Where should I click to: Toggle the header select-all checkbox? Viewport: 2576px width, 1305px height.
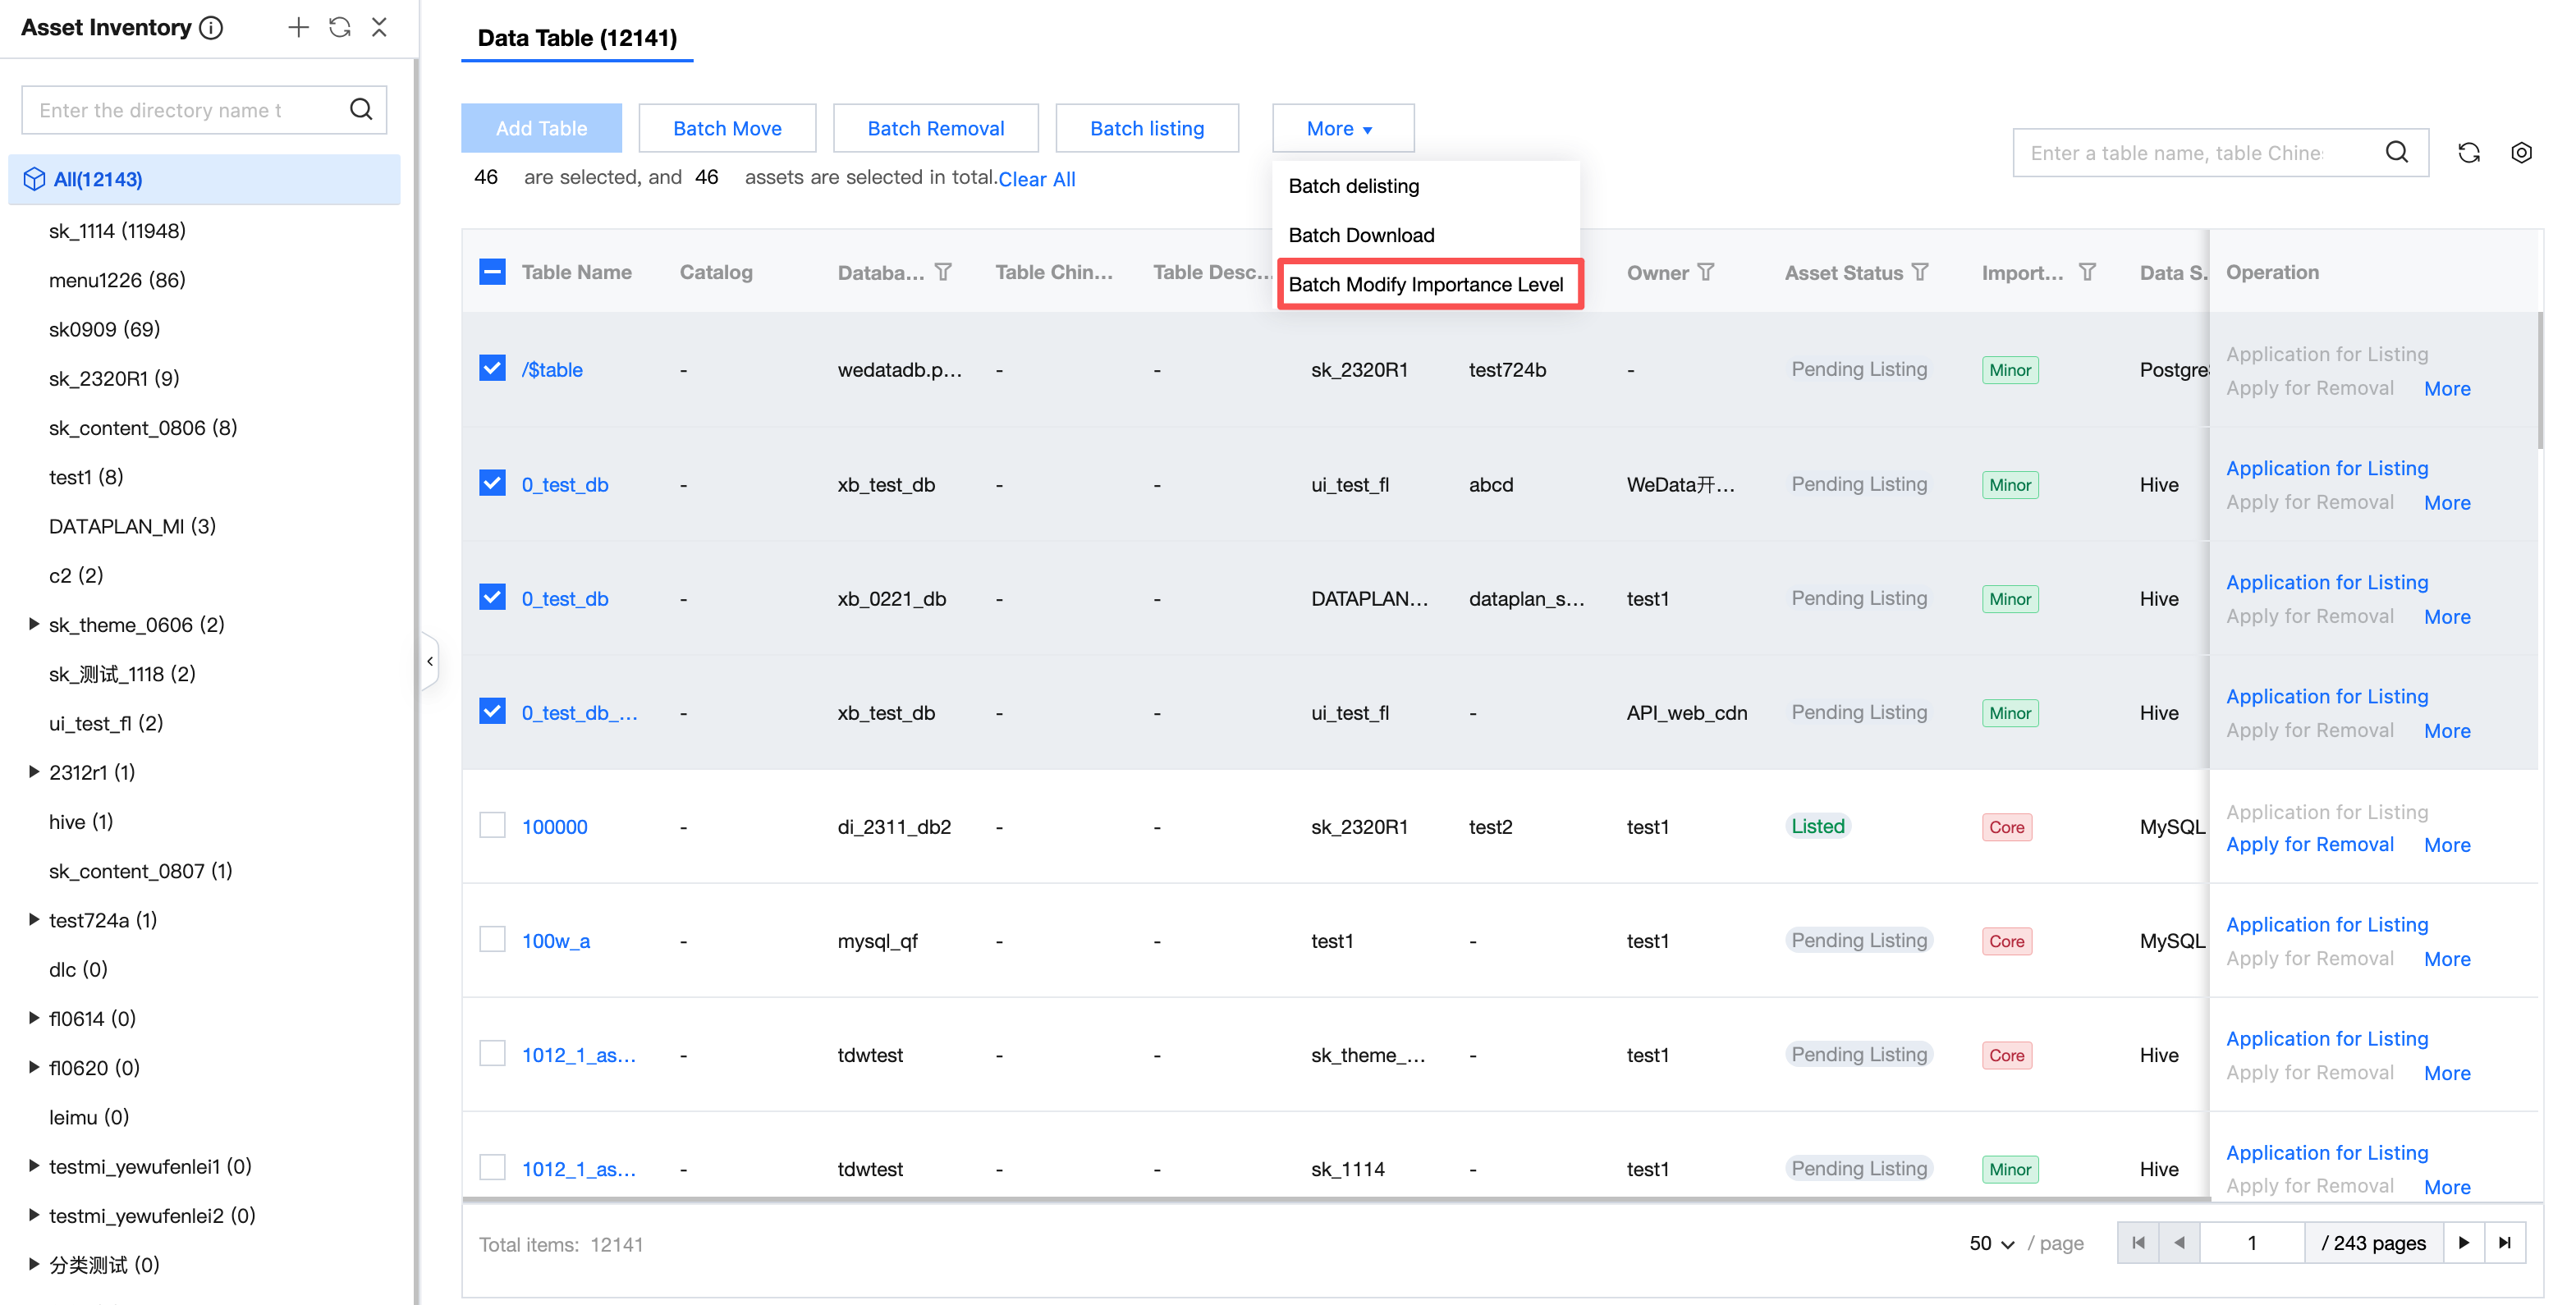[492, 272]
